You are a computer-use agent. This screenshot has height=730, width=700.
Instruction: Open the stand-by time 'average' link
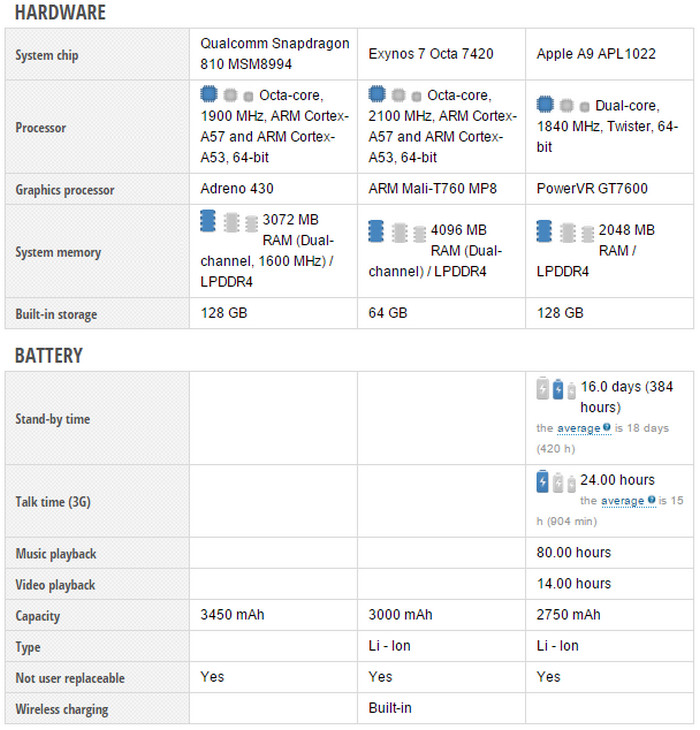pyautogui.click(x=578, y=428)
